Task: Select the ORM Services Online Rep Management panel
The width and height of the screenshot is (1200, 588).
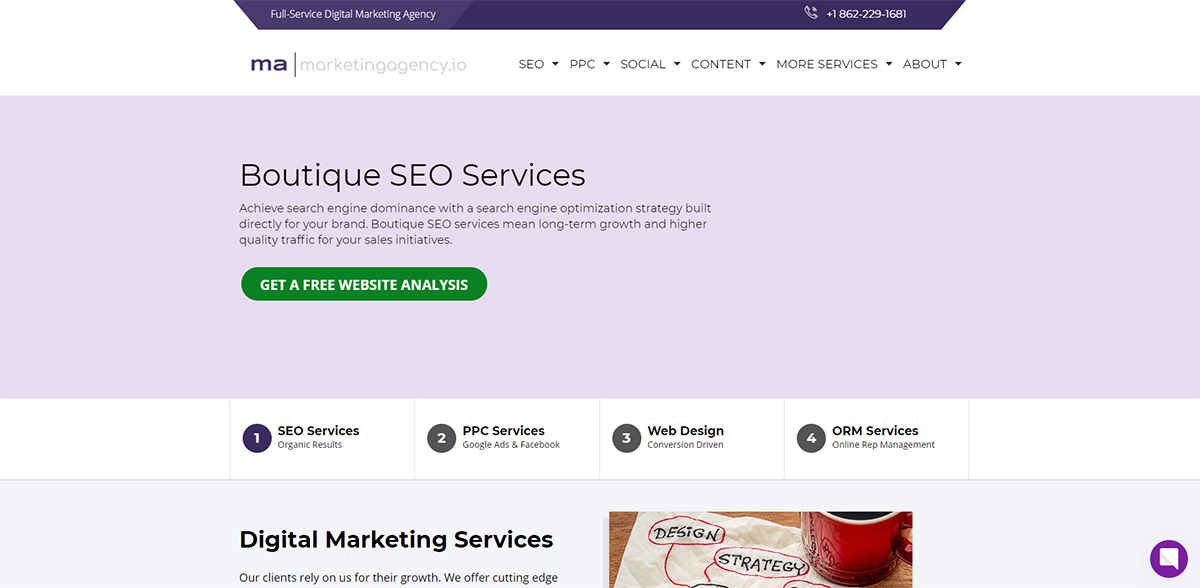Action: (875, 438)
